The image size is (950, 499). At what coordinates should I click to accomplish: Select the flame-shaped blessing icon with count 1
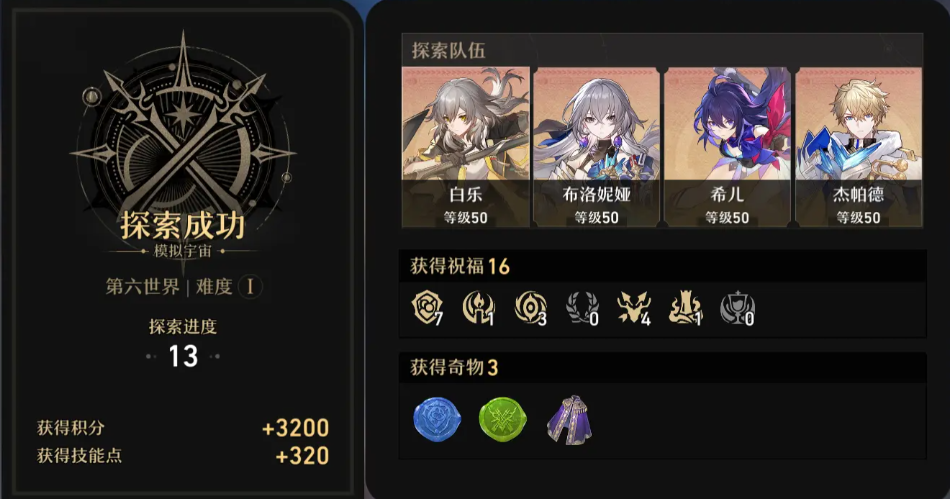click(x=685, y=308)
